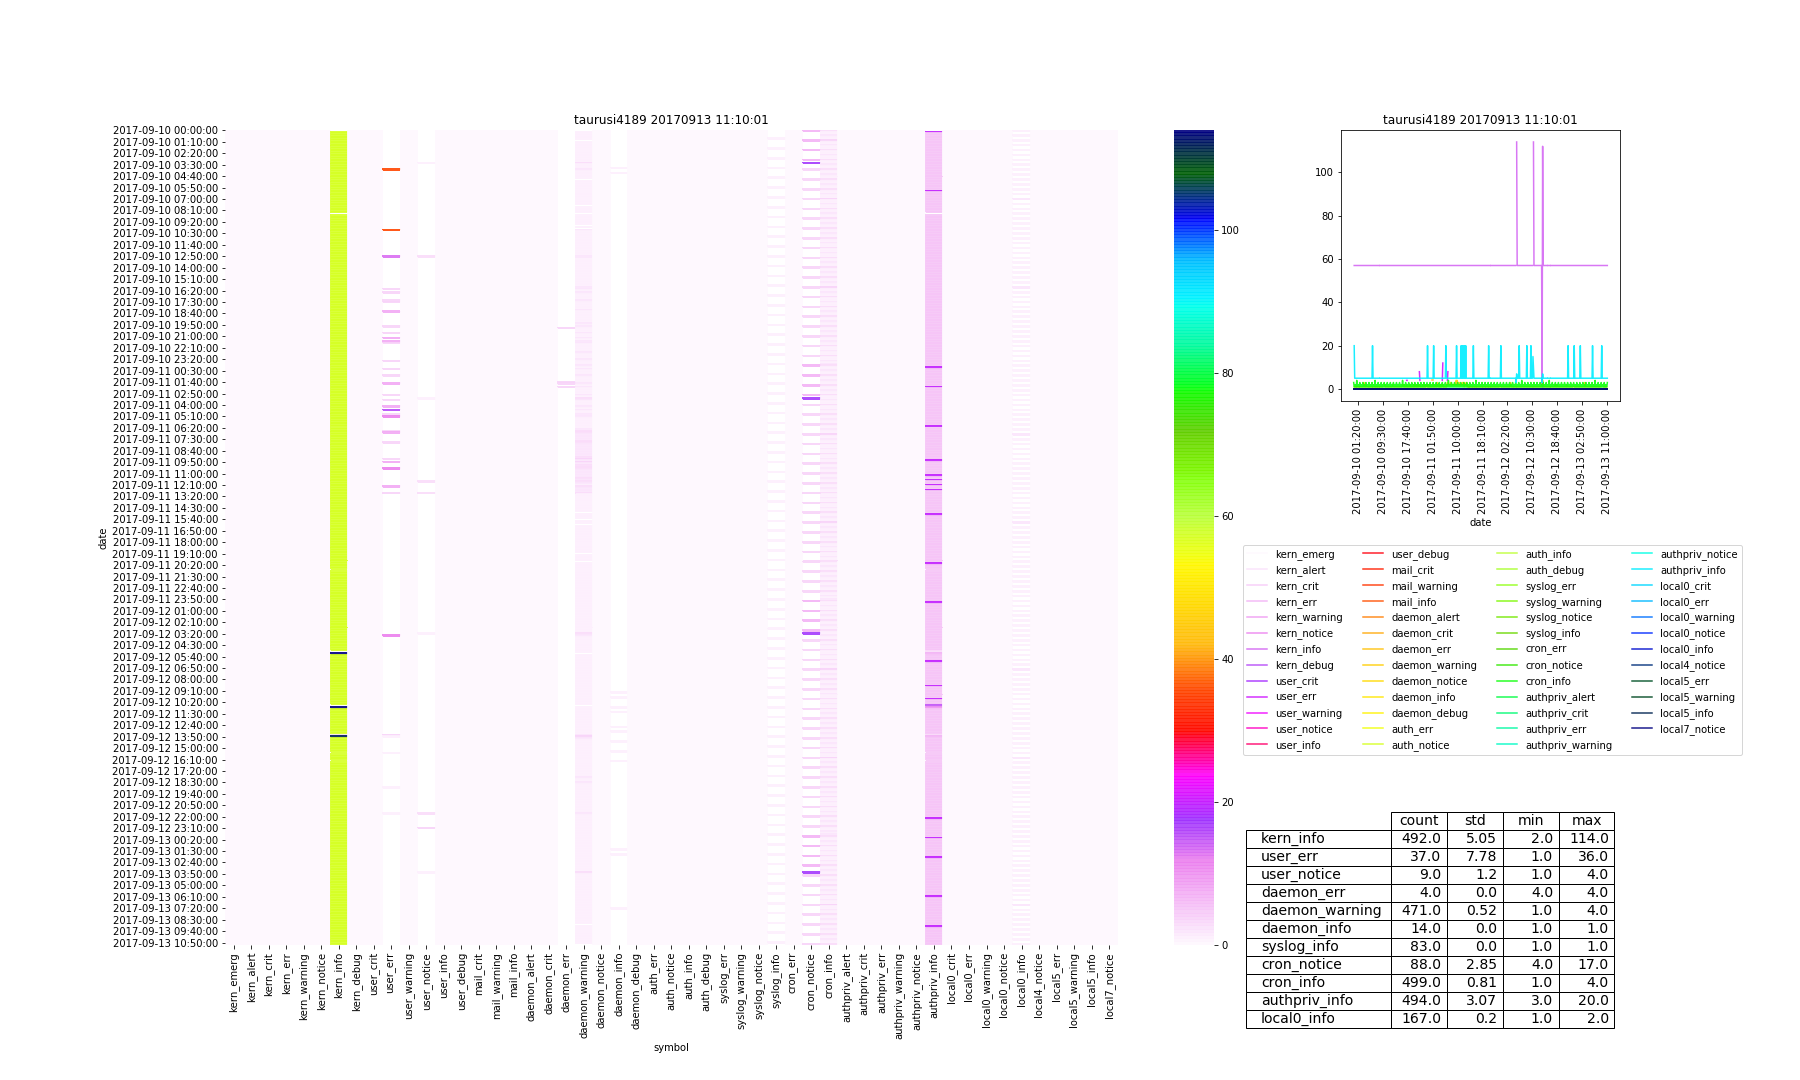Screen dimensions: 1800x1080
Task: Click the yellow-green kern_info column in the heatmap
Action: [338, 500]
